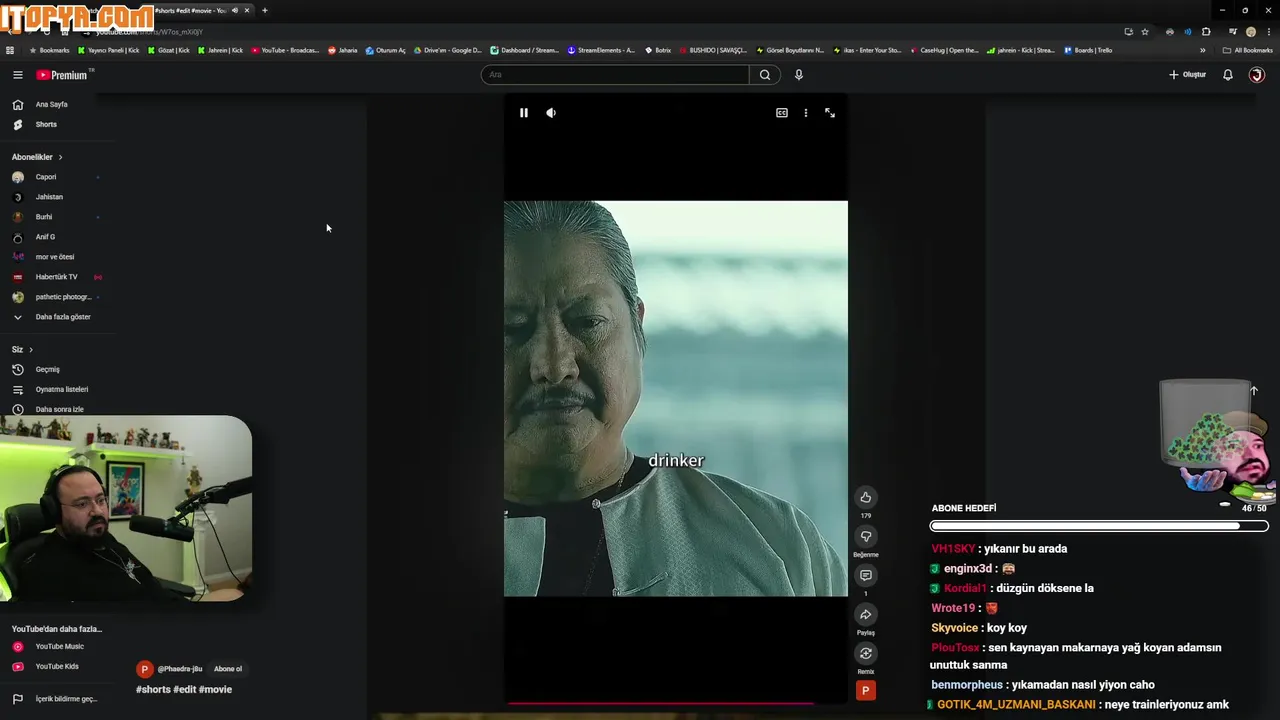The image size is (1280, 720).
Task: Seek using the Shorts red progress bar
Action: point(675,703)
